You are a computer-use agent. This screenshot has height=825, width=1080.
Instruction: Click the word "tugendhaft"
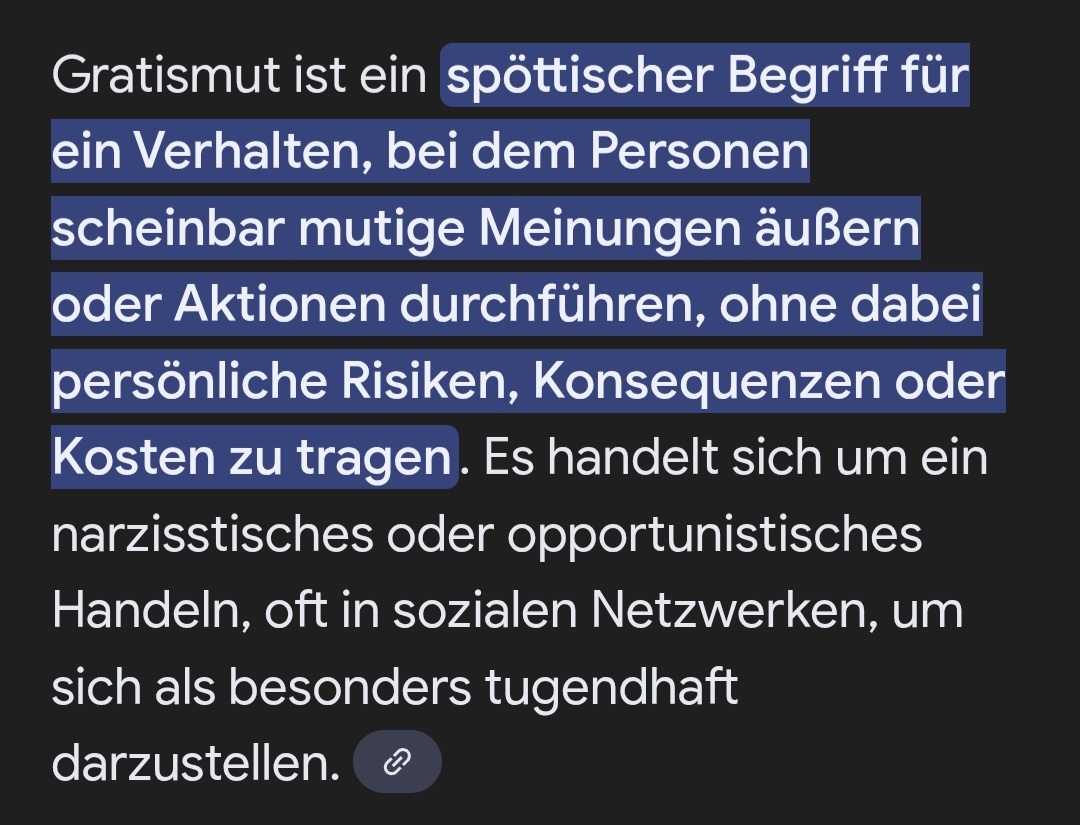[610, 687]
